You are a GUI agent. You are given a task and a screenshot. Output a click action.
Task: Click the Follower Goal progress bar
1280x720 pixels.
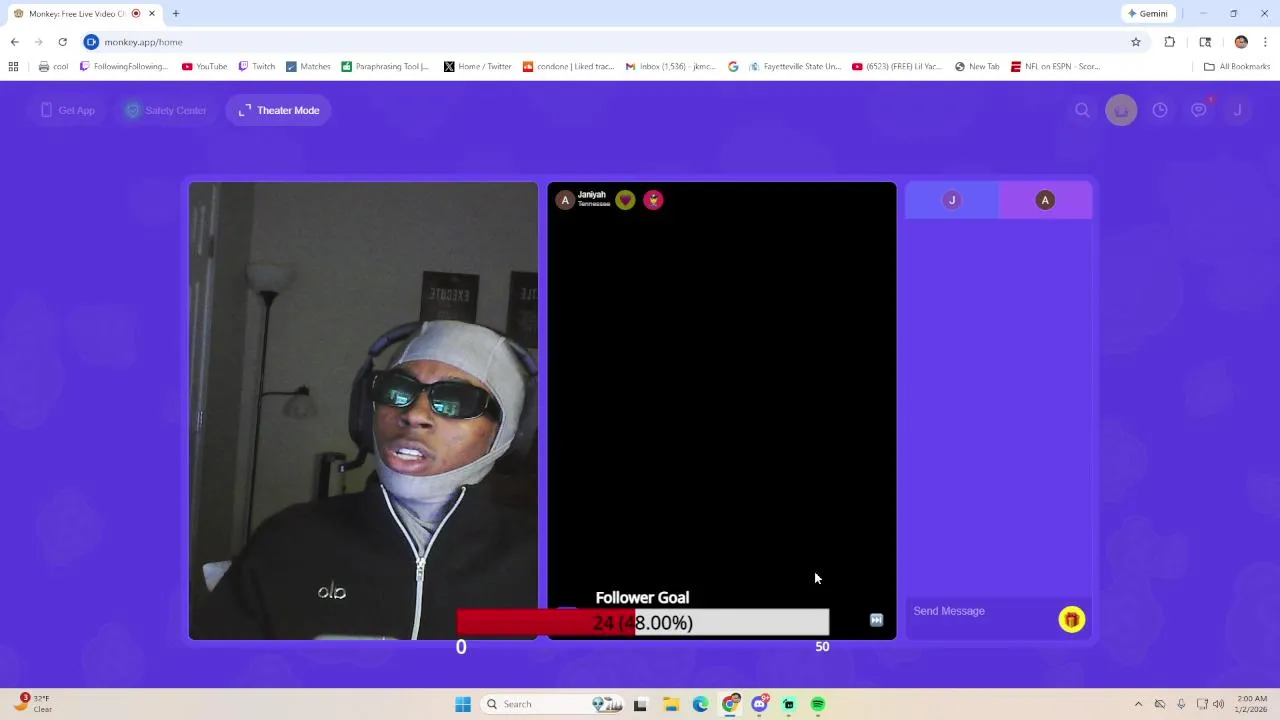coord(643,623)
